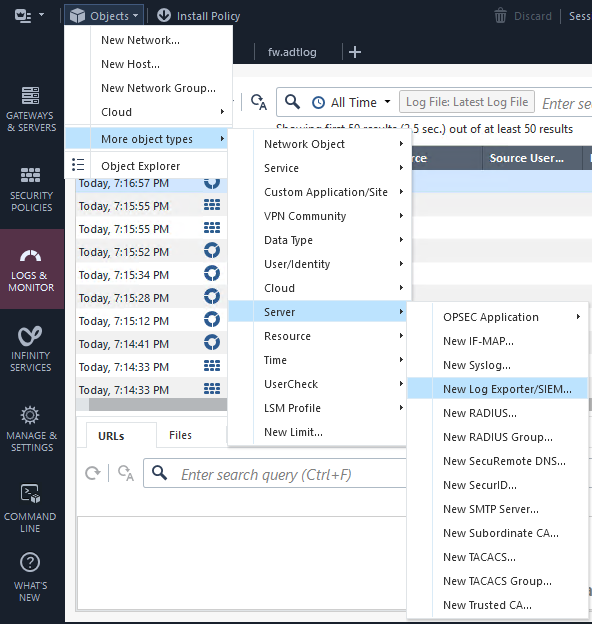
Task: Select log row Today, 7:14:41 PM
Action: pos(151,343)
